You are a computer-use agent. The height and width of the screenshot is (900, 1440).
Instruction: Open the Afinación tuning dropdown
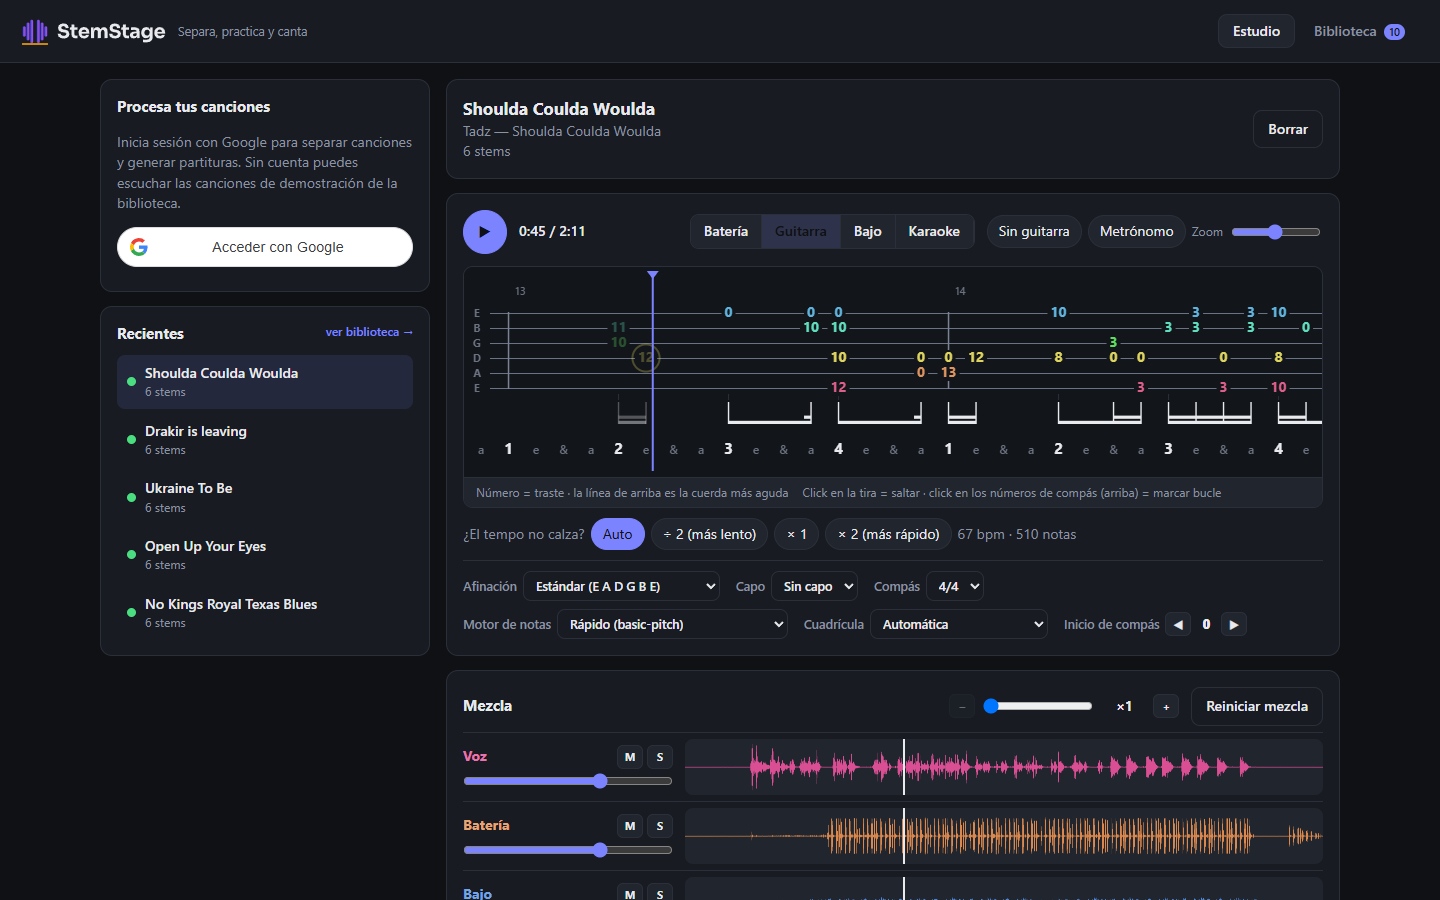coord(622,586)
